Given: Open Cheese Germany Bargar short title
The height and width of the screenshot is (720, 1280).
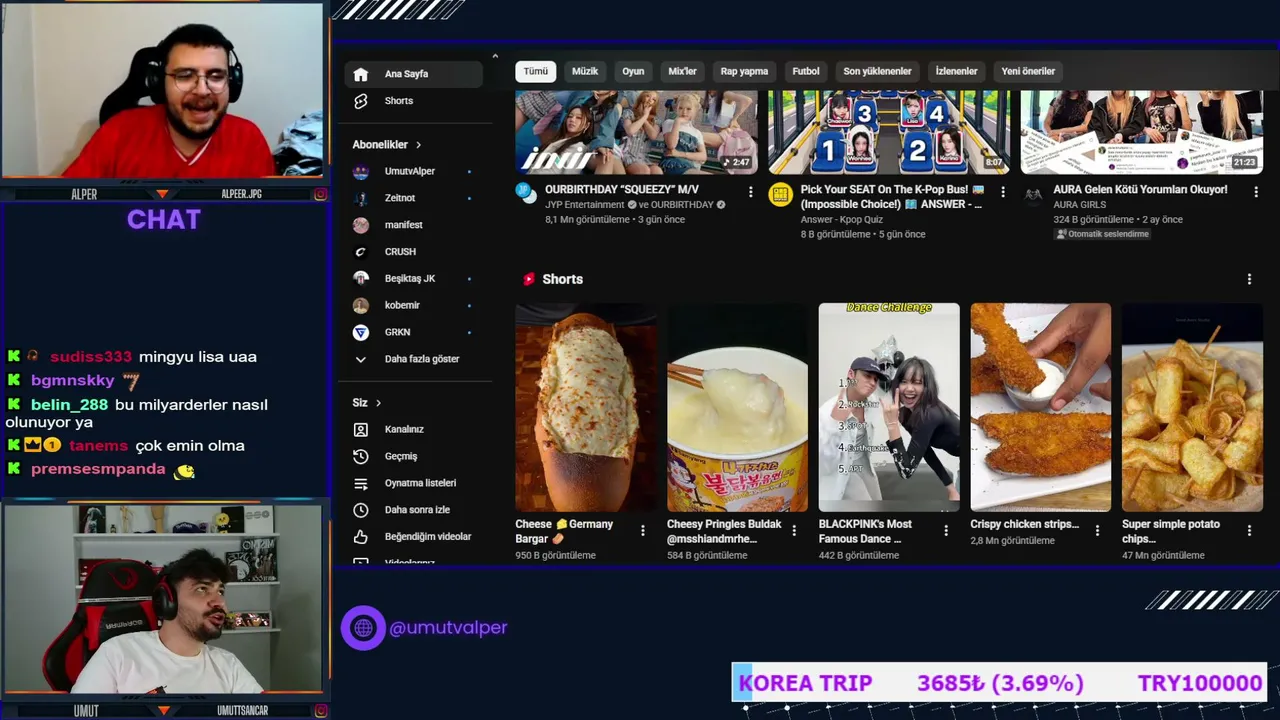Looking at the screenshot, I should pyautogui.click(x=564, y=531).
